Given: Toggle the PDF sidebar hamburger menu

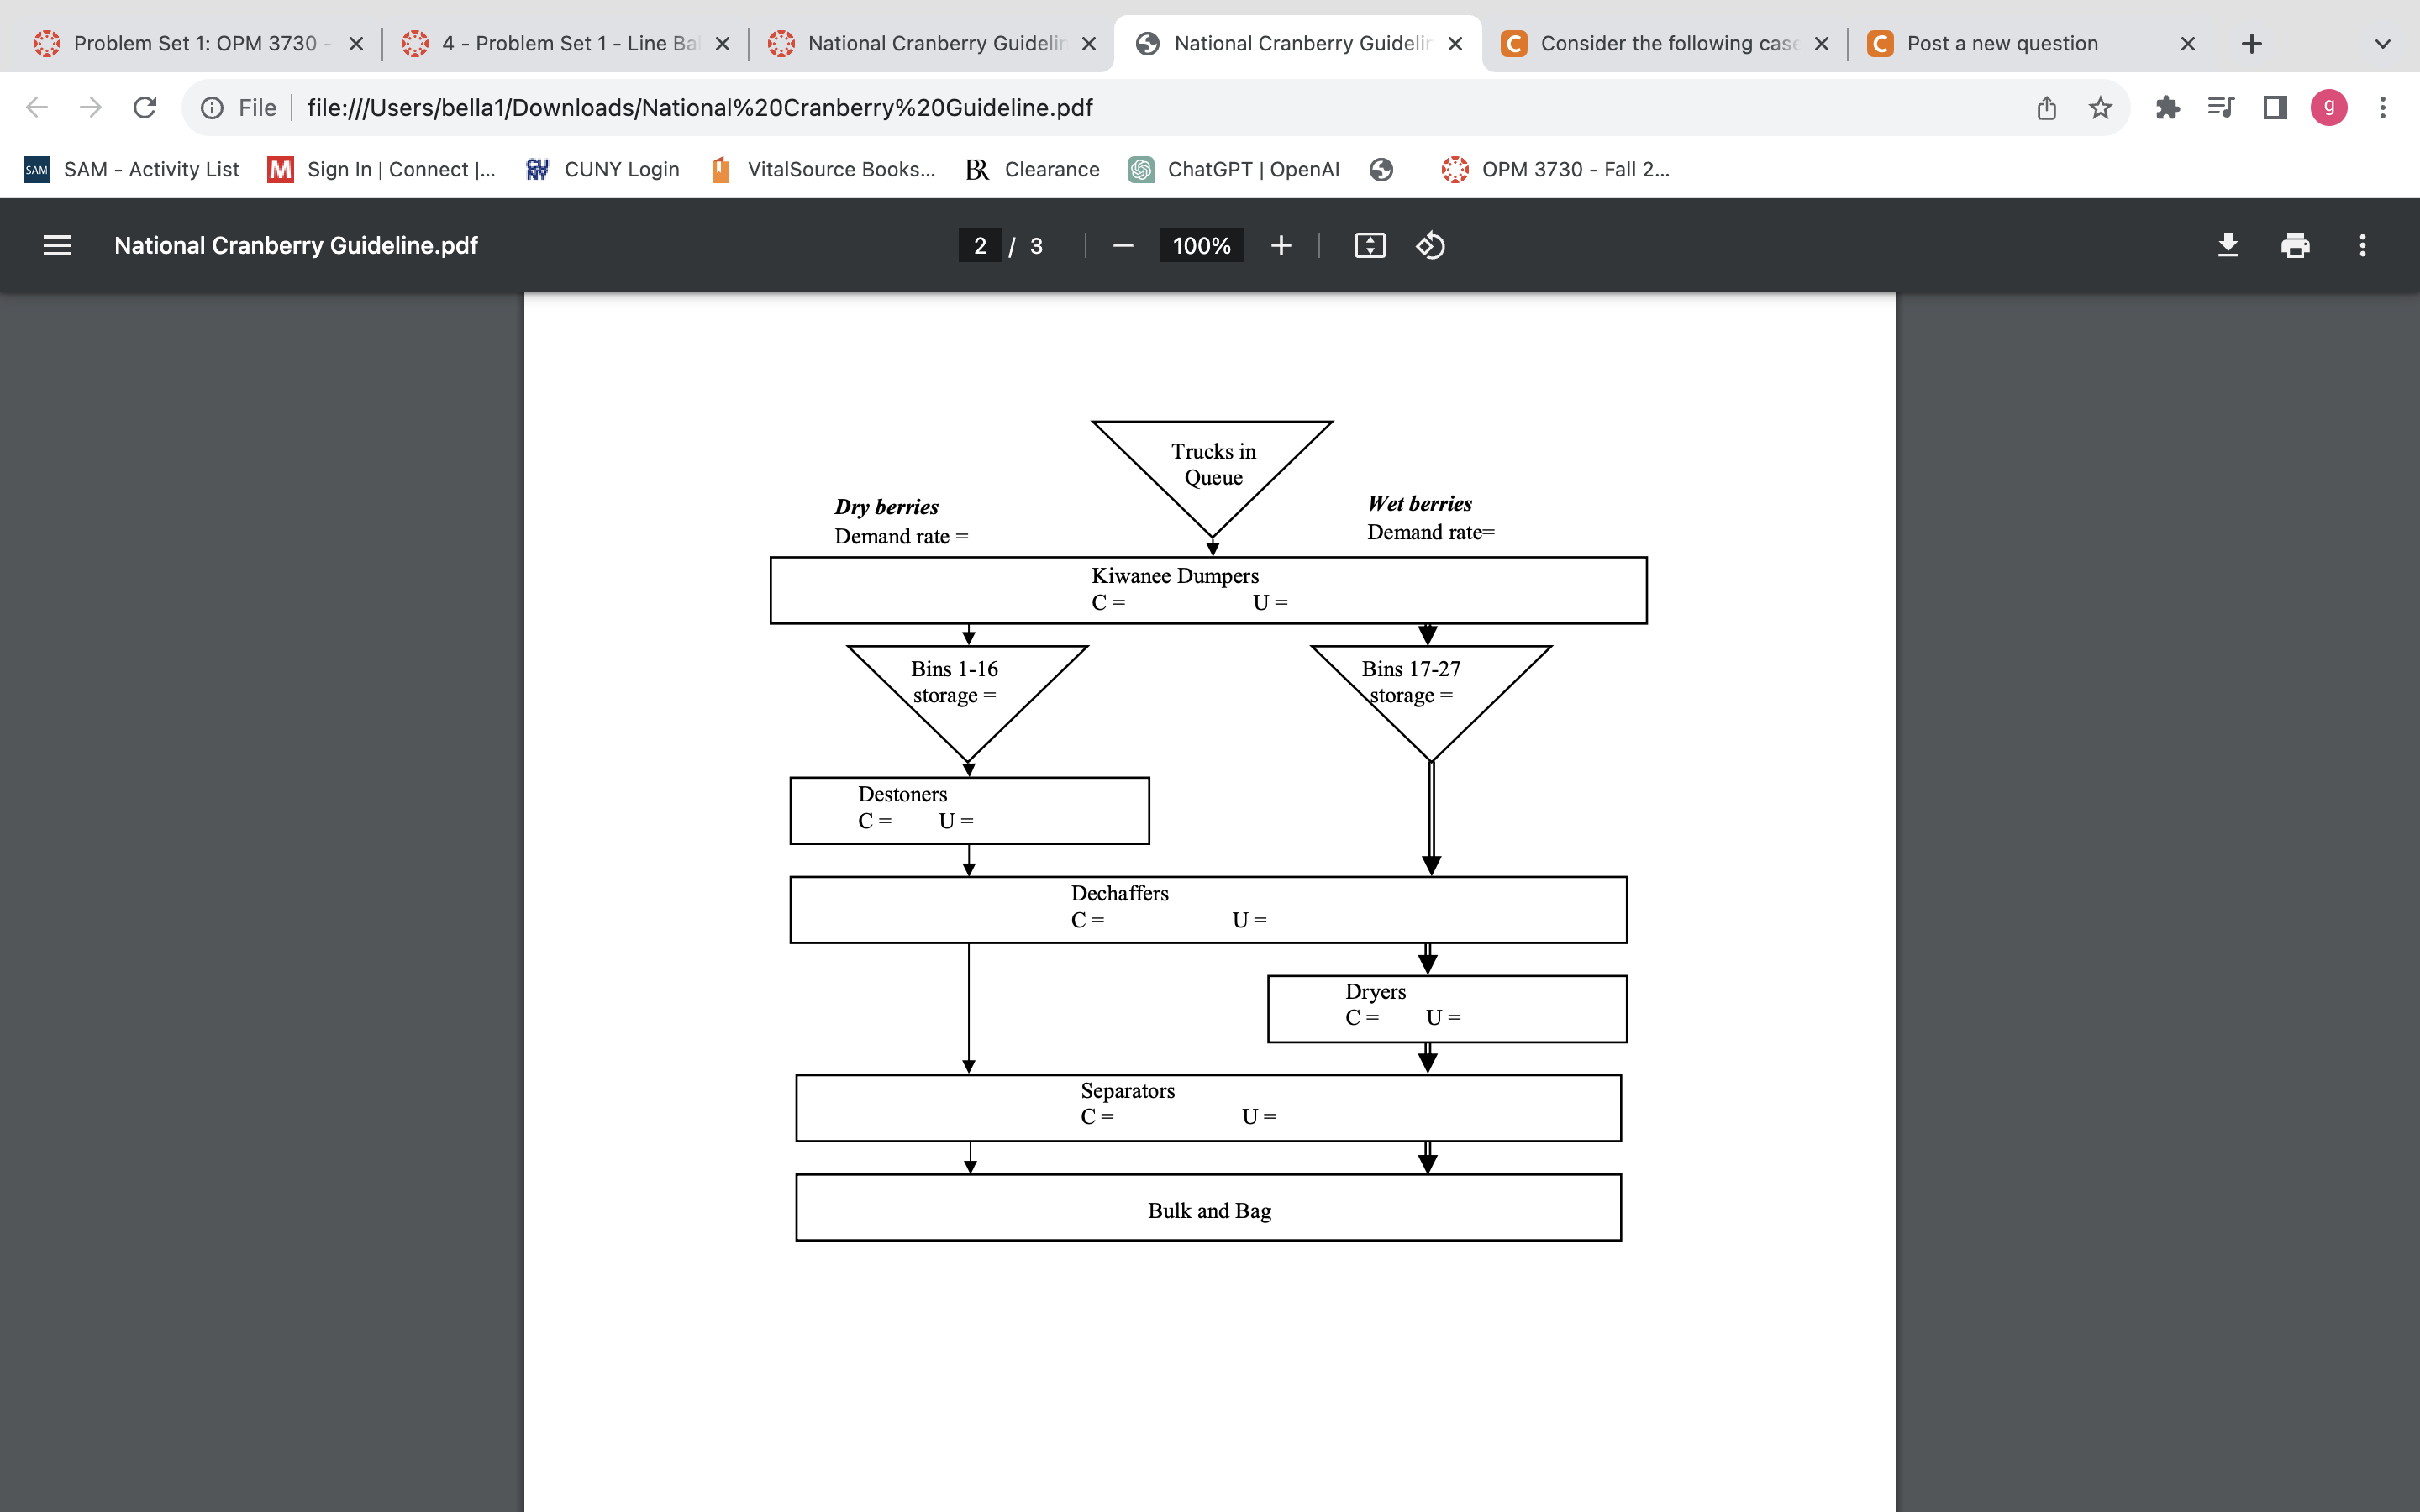Looking at the screenshot, I should (x=57, y=245).
